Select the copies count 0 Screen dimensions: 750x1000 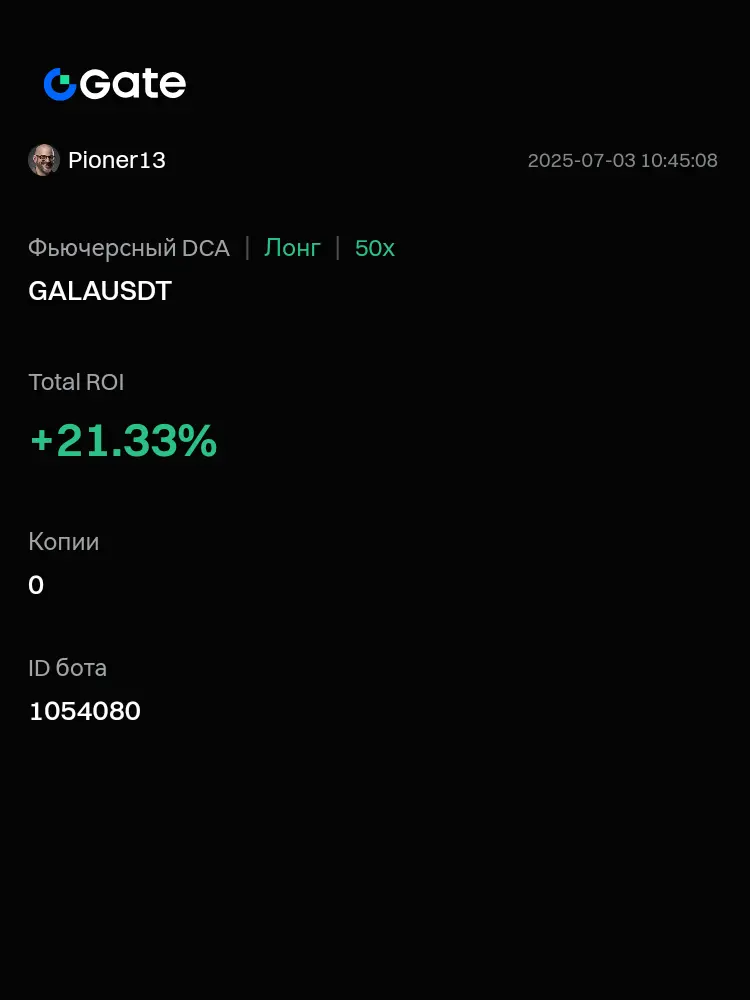(36, 585)
